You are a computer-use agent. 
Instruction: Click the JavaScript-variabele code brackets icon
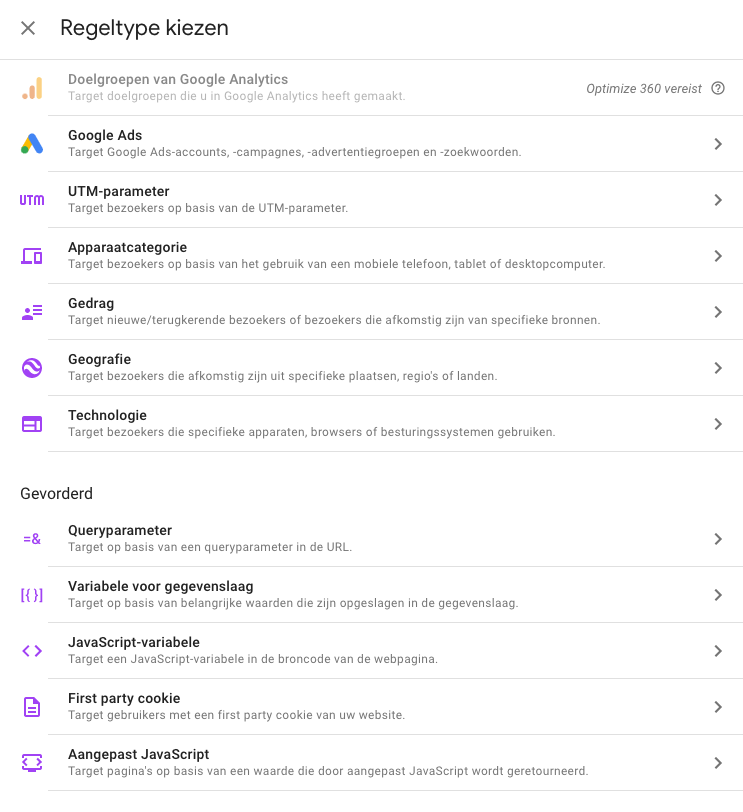(32, 651)
